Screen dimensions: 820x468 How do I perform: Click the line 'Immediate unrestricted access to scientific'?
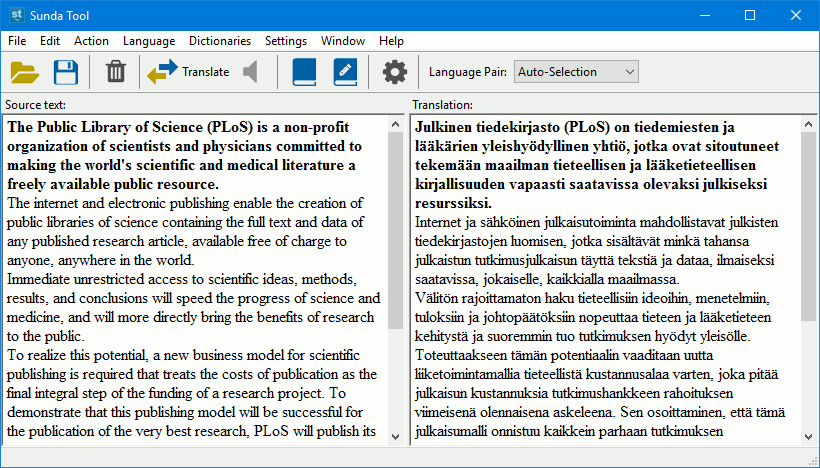pos(181,279)
